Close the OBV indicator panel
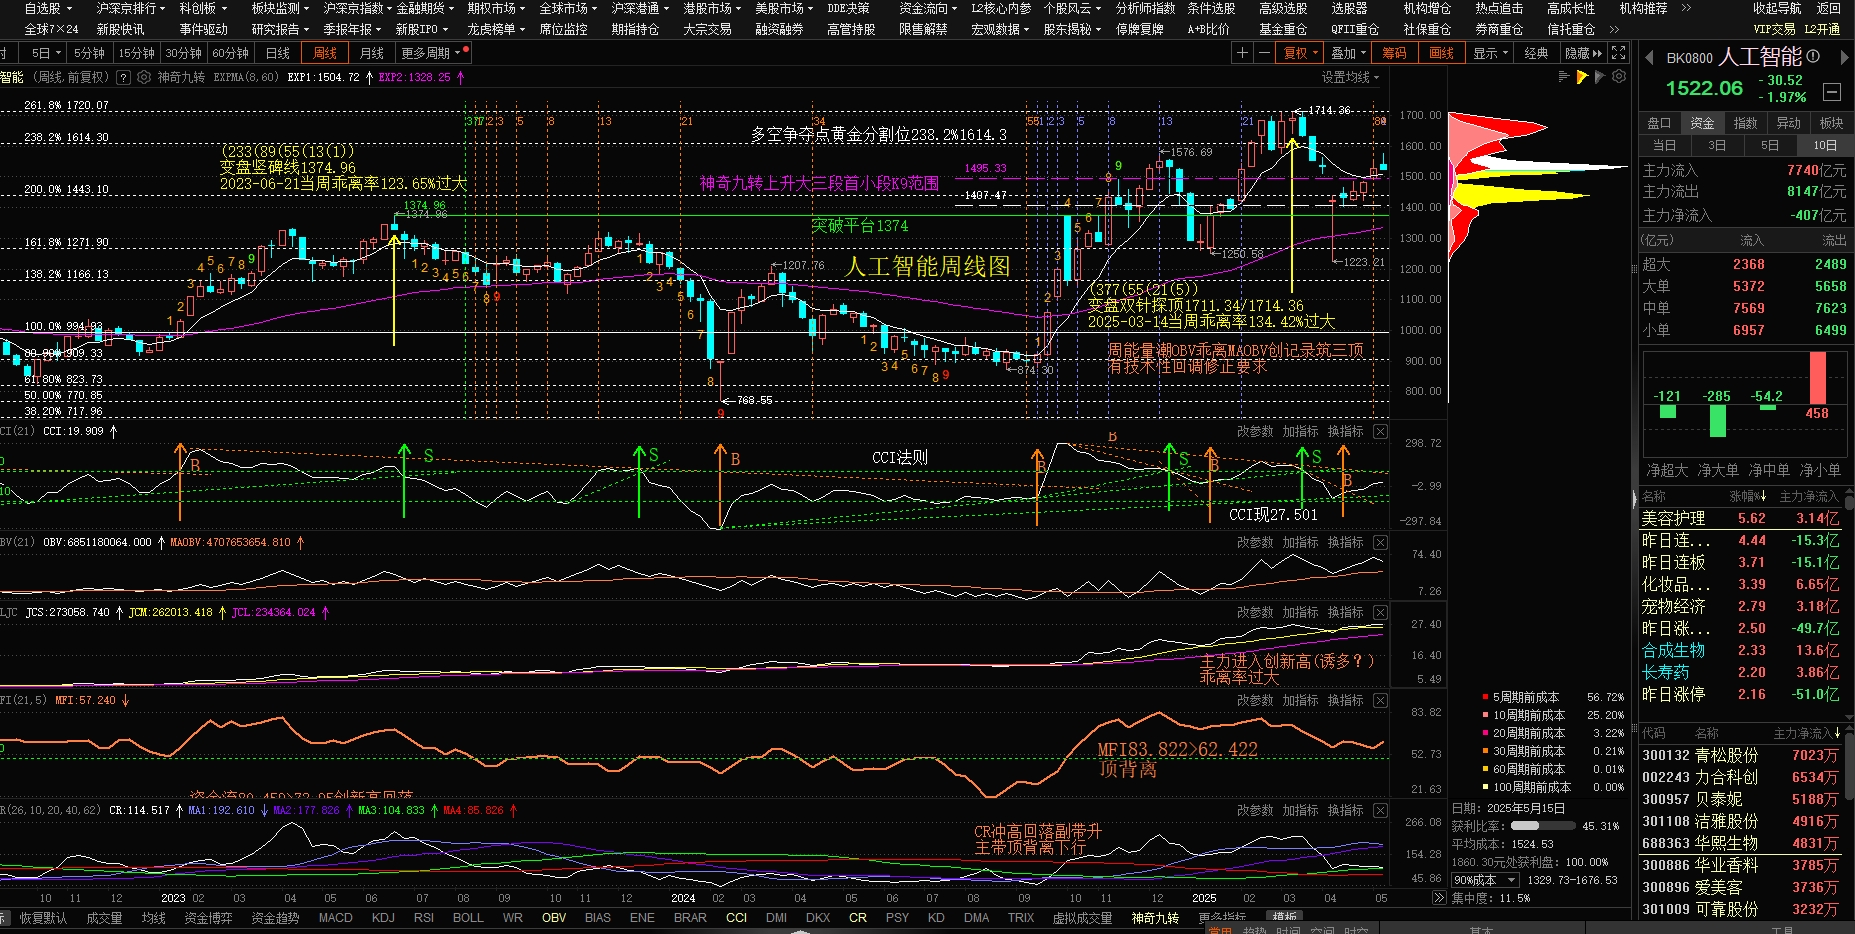1855x934 pixels. click(x=1380, y=542)
